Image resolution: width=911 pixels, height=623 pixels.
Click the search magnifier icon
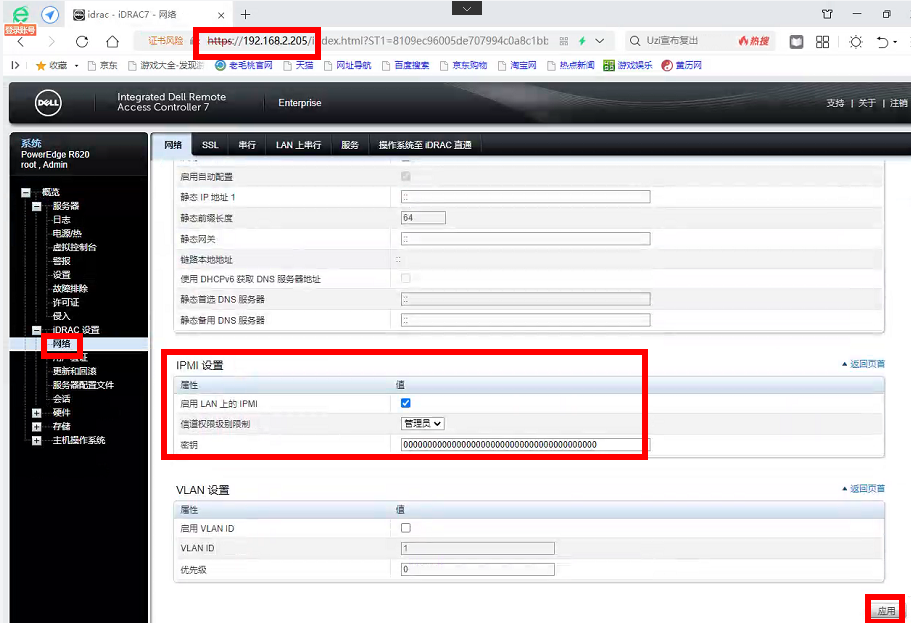635,42
